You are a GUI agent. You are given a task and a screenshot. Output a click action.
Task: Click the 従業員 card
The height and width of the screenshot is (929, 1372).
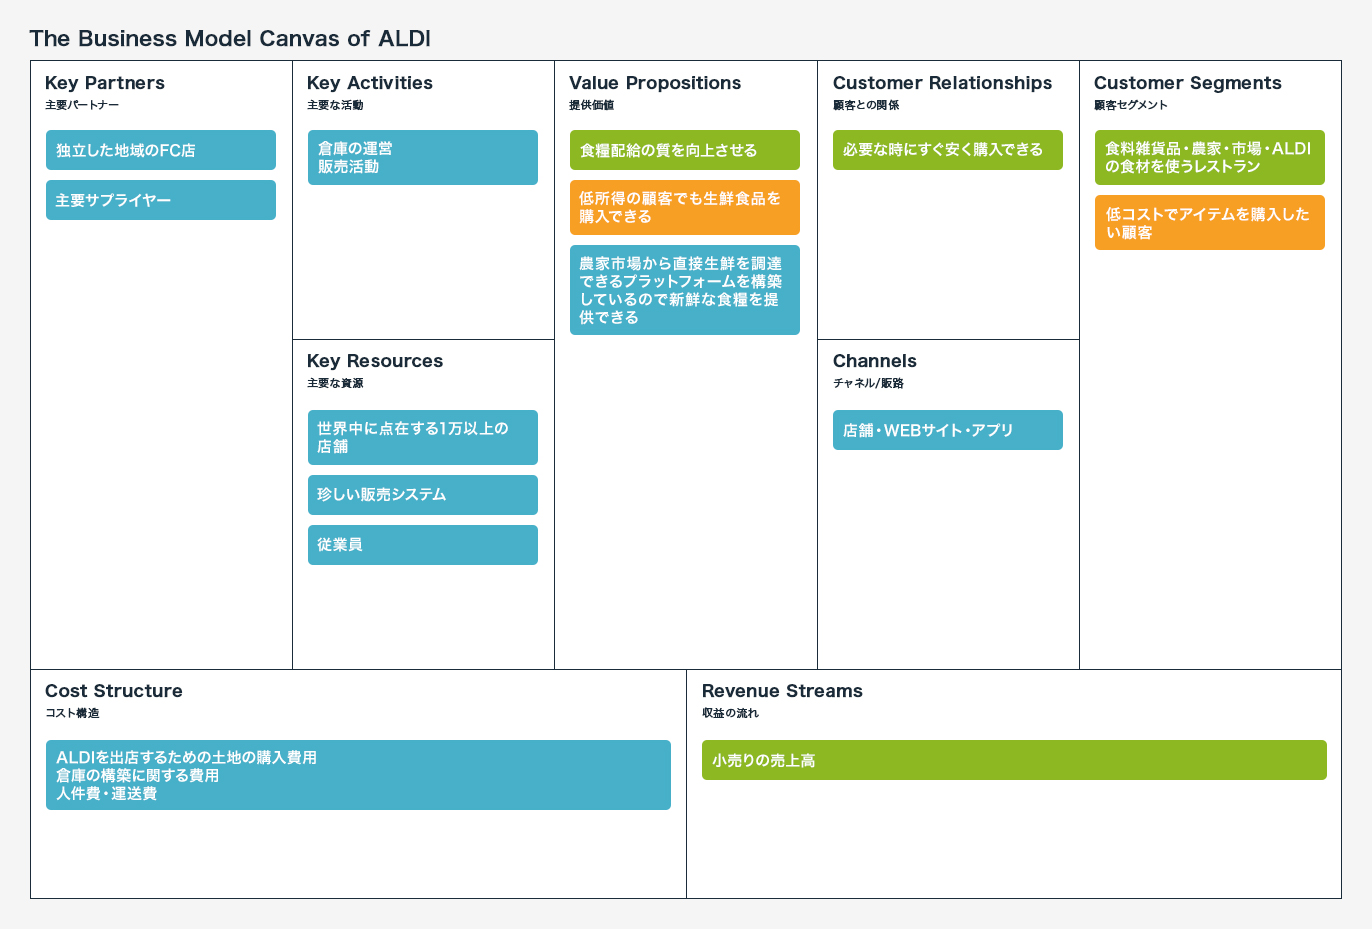tap(423, 545)
